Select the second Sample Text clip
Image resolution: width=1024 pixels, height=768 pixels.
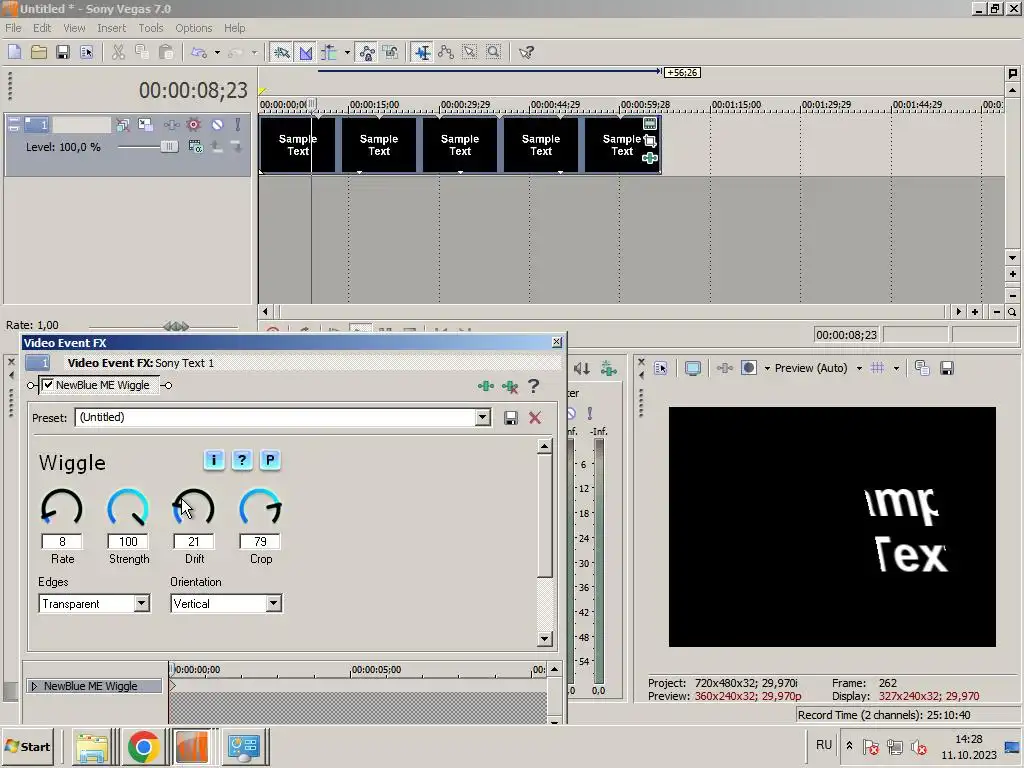[379, 145]
